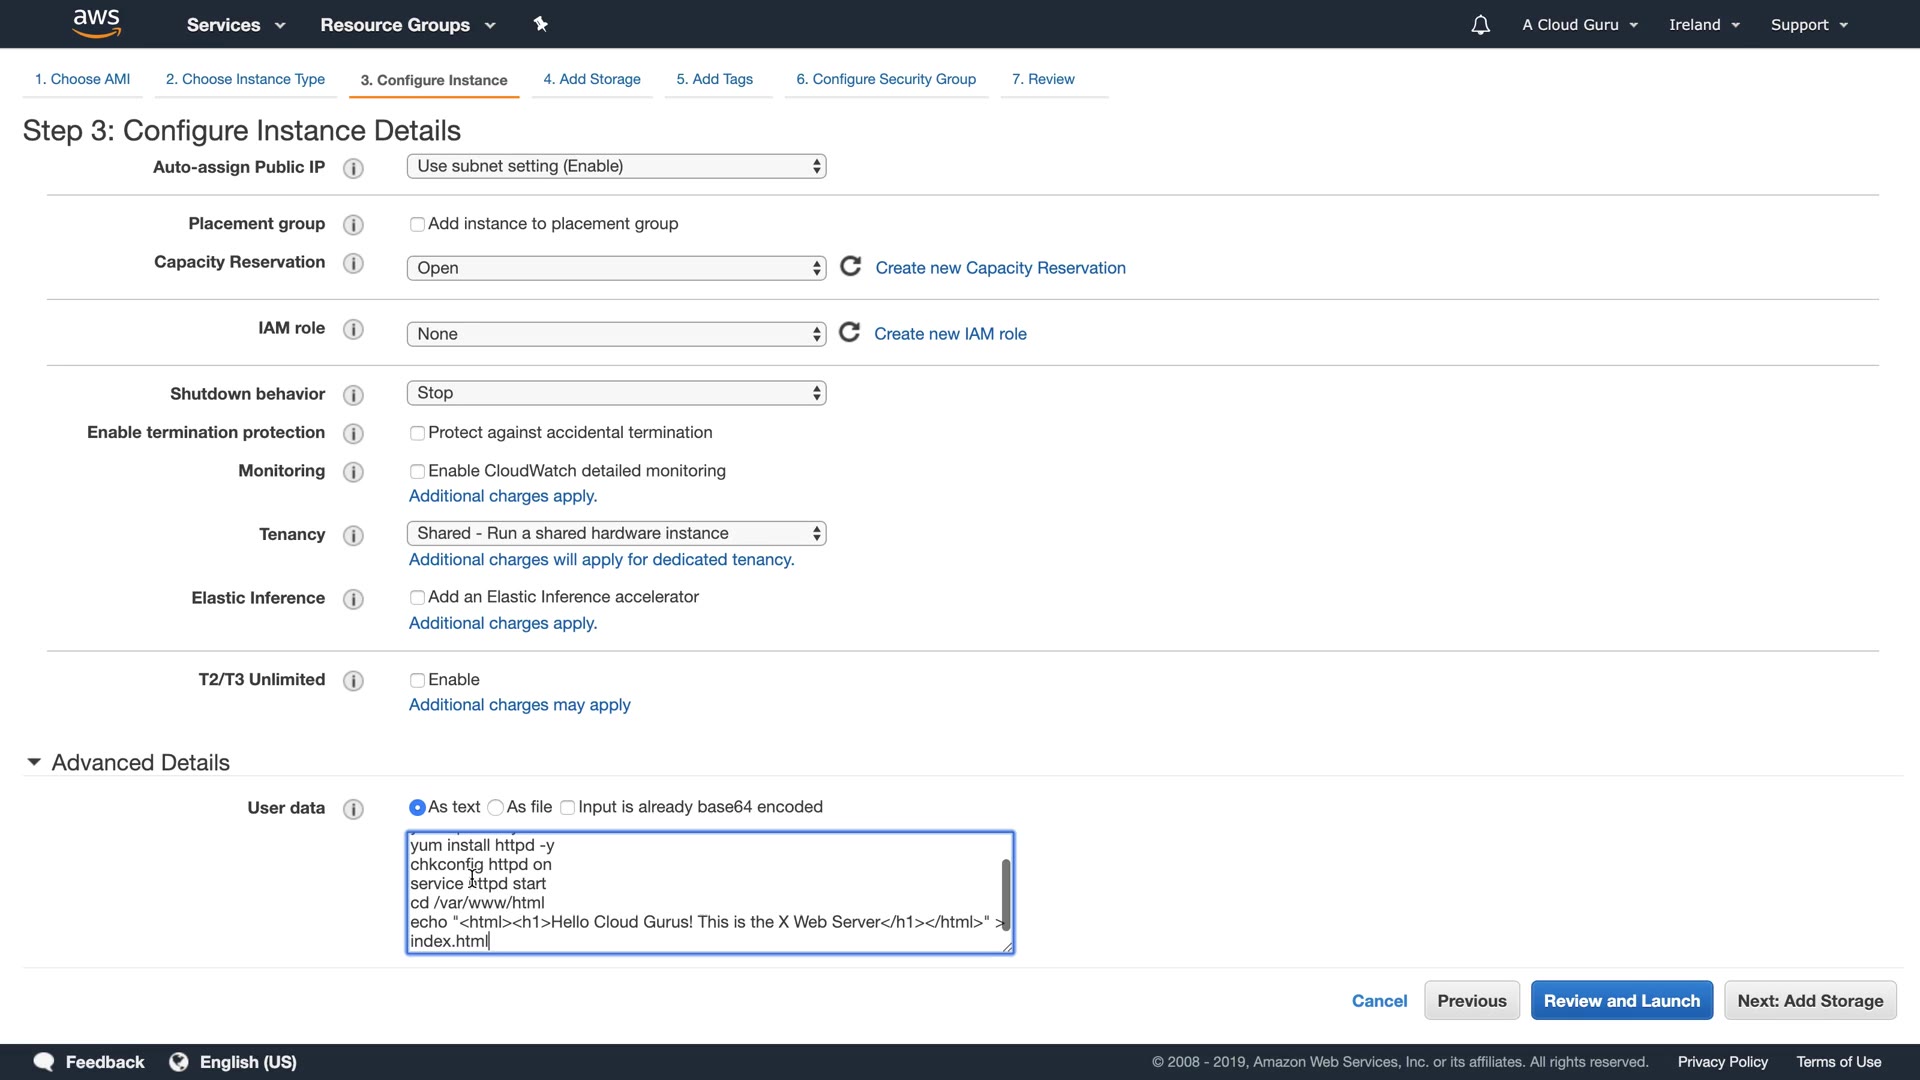
Task: Click the user data textarea scrollbar
Action: 1005,893
